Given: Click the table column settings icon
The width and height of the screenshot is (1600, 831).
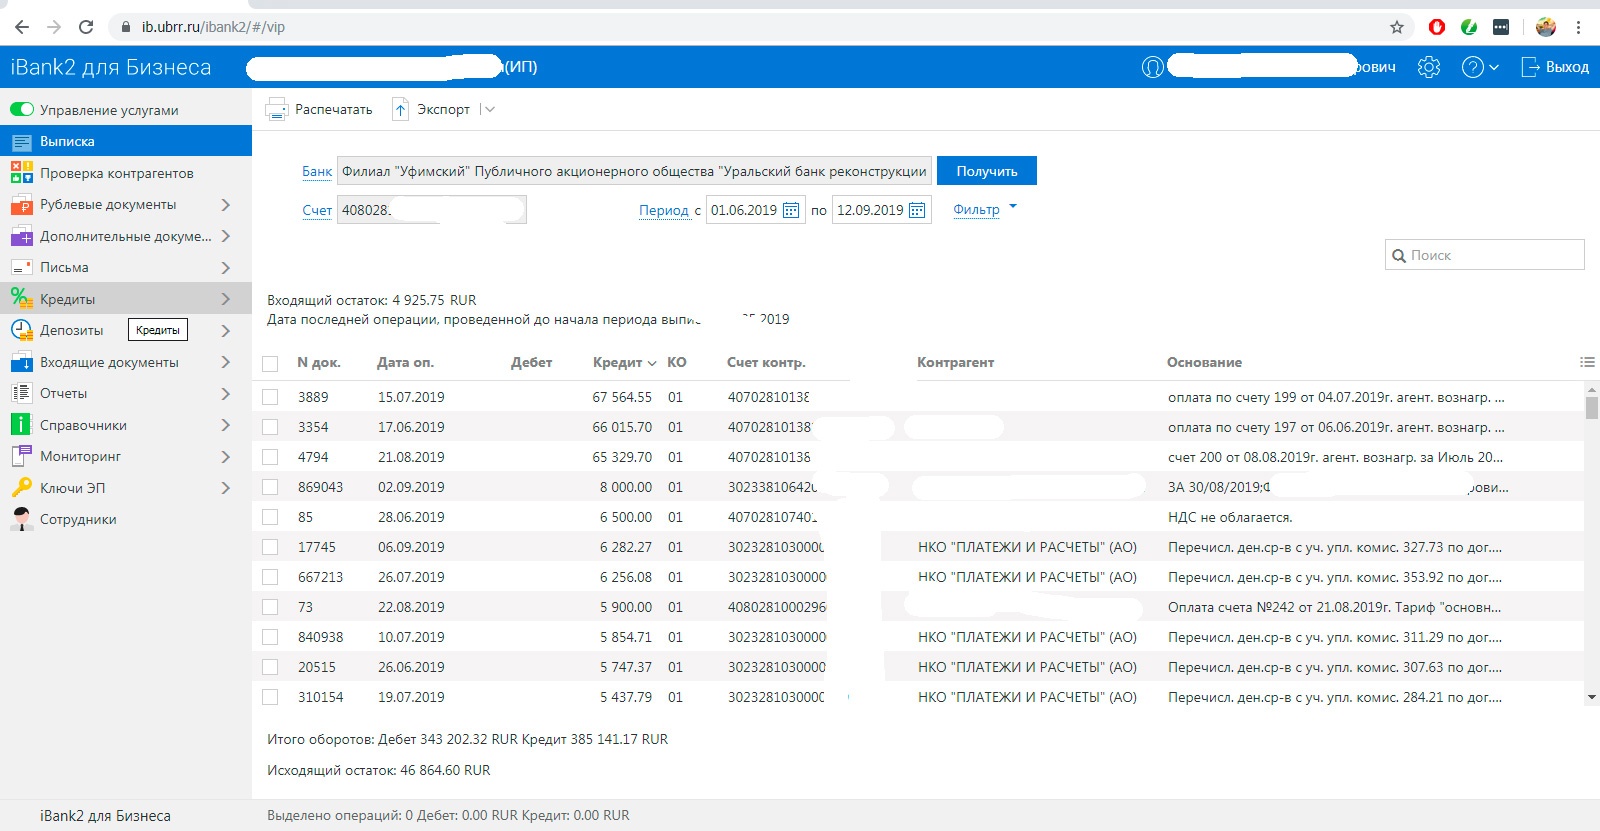Looking at the screenshot, I should point(1586,362).
